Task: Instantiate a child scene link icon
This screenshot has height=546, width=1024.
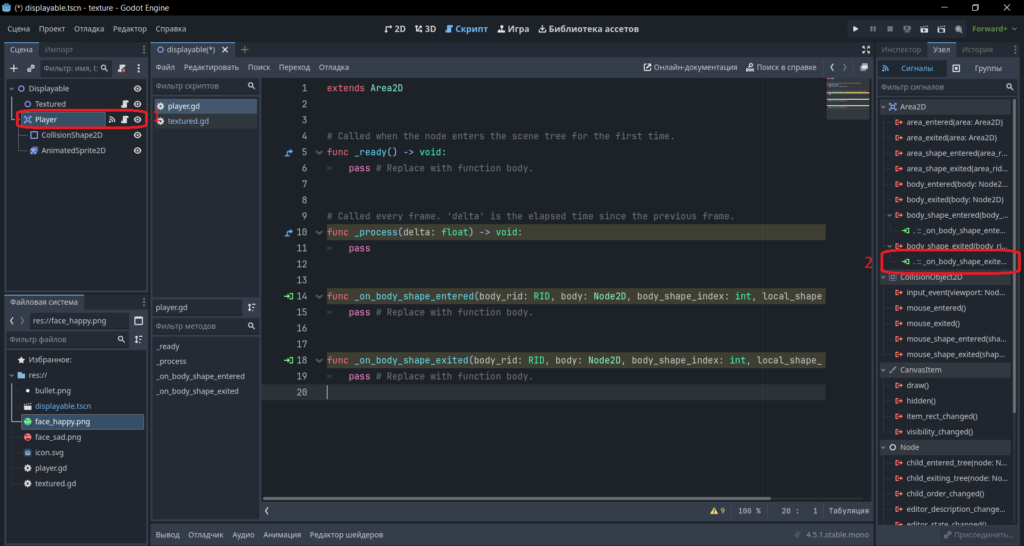Action: coord(31,68)
